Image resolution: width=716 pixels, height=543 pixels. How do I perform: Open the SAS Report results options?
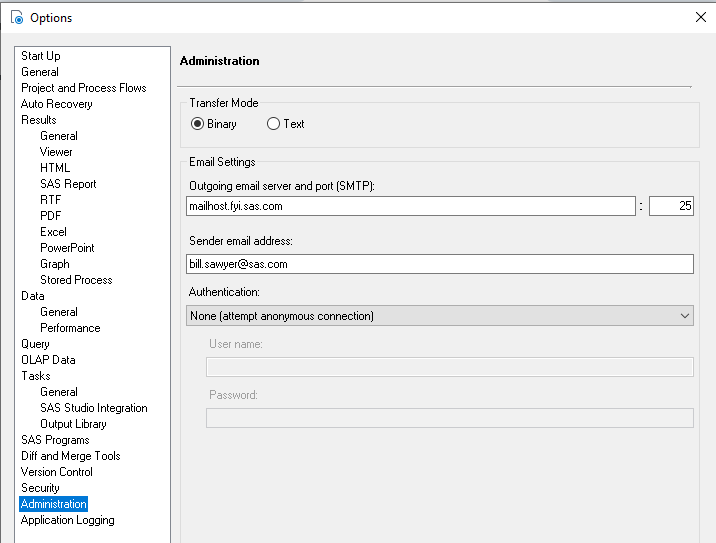[x=68, y=184]
